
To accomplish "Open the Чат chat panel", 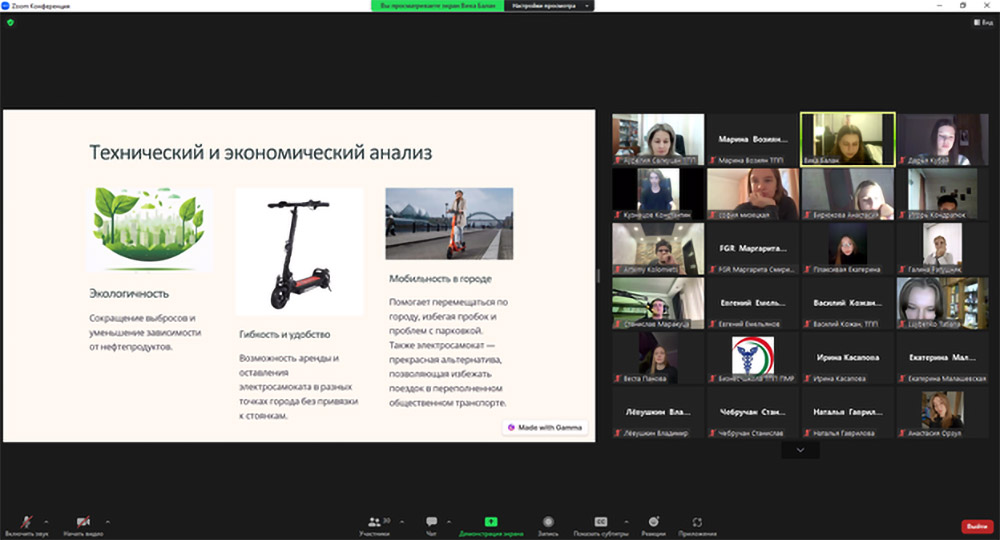I will pyautogui.click(x=432, y=522).
